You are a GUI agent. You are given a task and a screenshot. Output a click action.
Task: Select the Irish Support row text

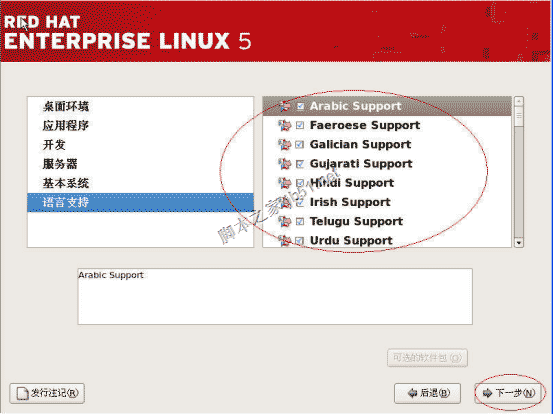350,202
